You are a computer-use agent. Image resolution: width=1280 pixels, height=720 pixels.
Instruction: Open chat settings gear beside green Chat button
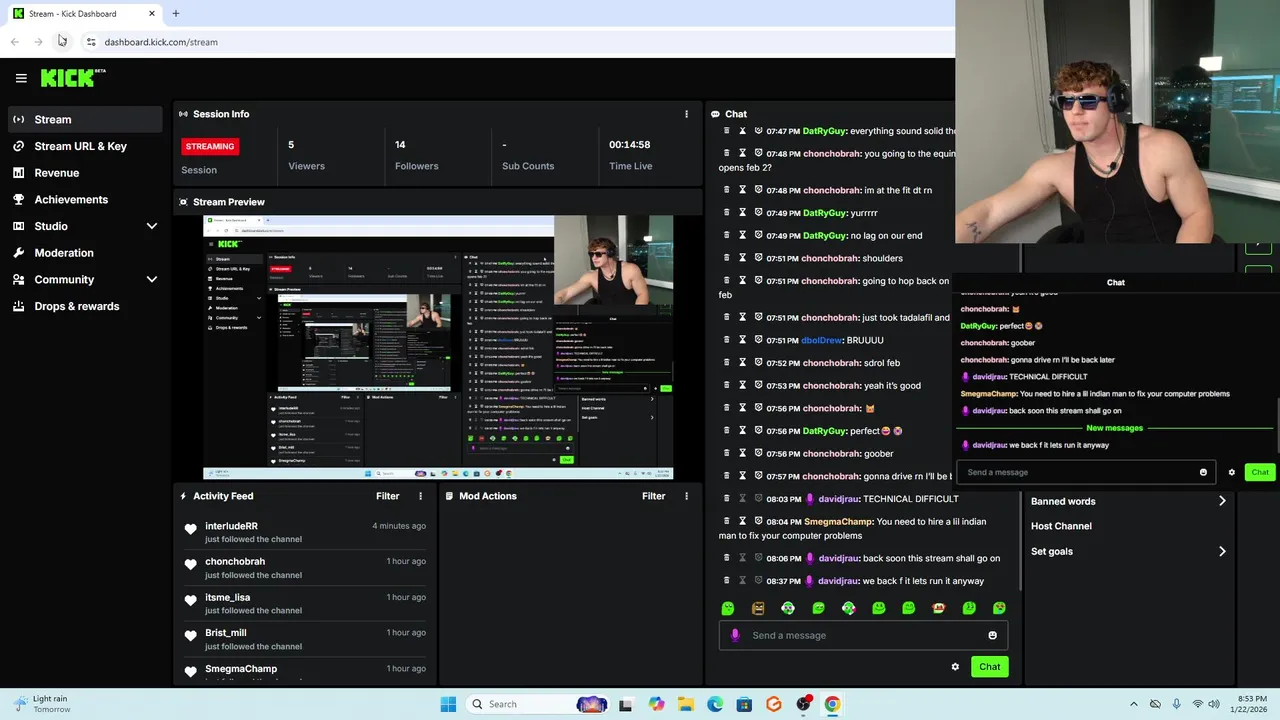point(955,667)
